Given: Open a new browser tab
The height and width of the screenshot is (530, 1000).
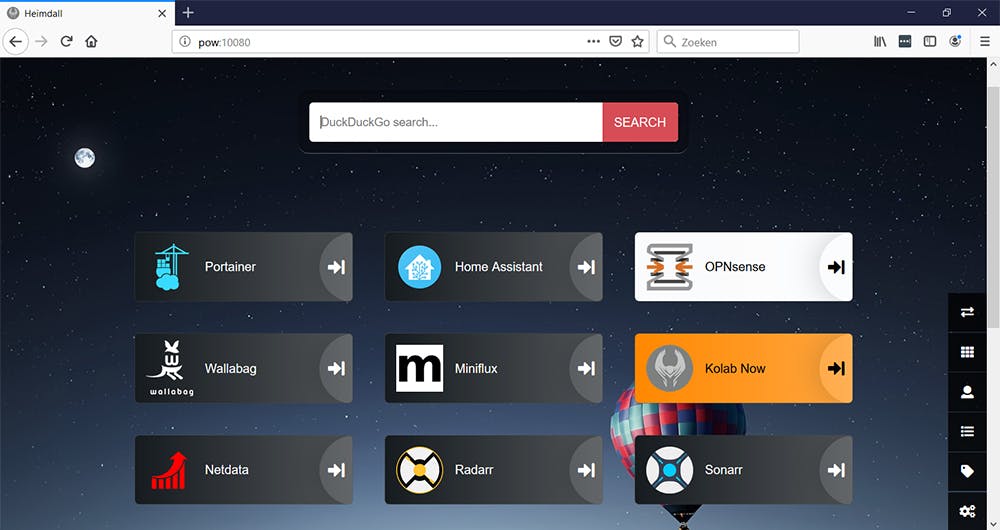Looking at the screenshot, I should click(188, 12).
